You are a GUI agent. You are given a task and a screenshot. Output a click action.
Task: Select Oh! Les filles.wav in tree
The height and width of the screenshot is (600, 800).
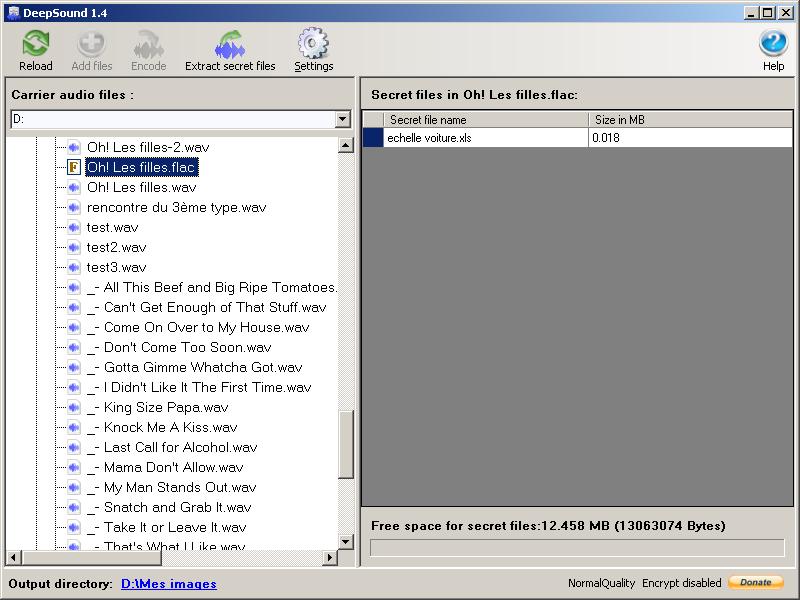click(x=141, y=187)
